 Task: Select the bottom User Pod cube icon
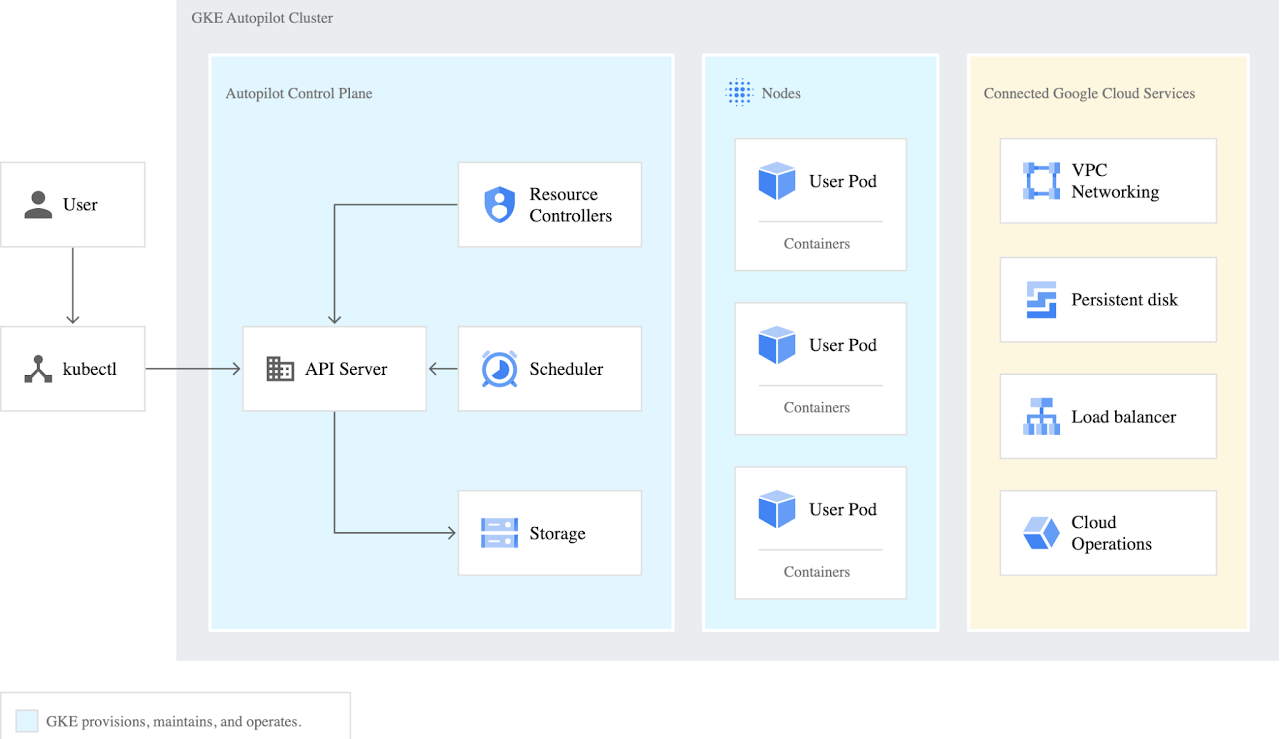(x=776, y=509)
